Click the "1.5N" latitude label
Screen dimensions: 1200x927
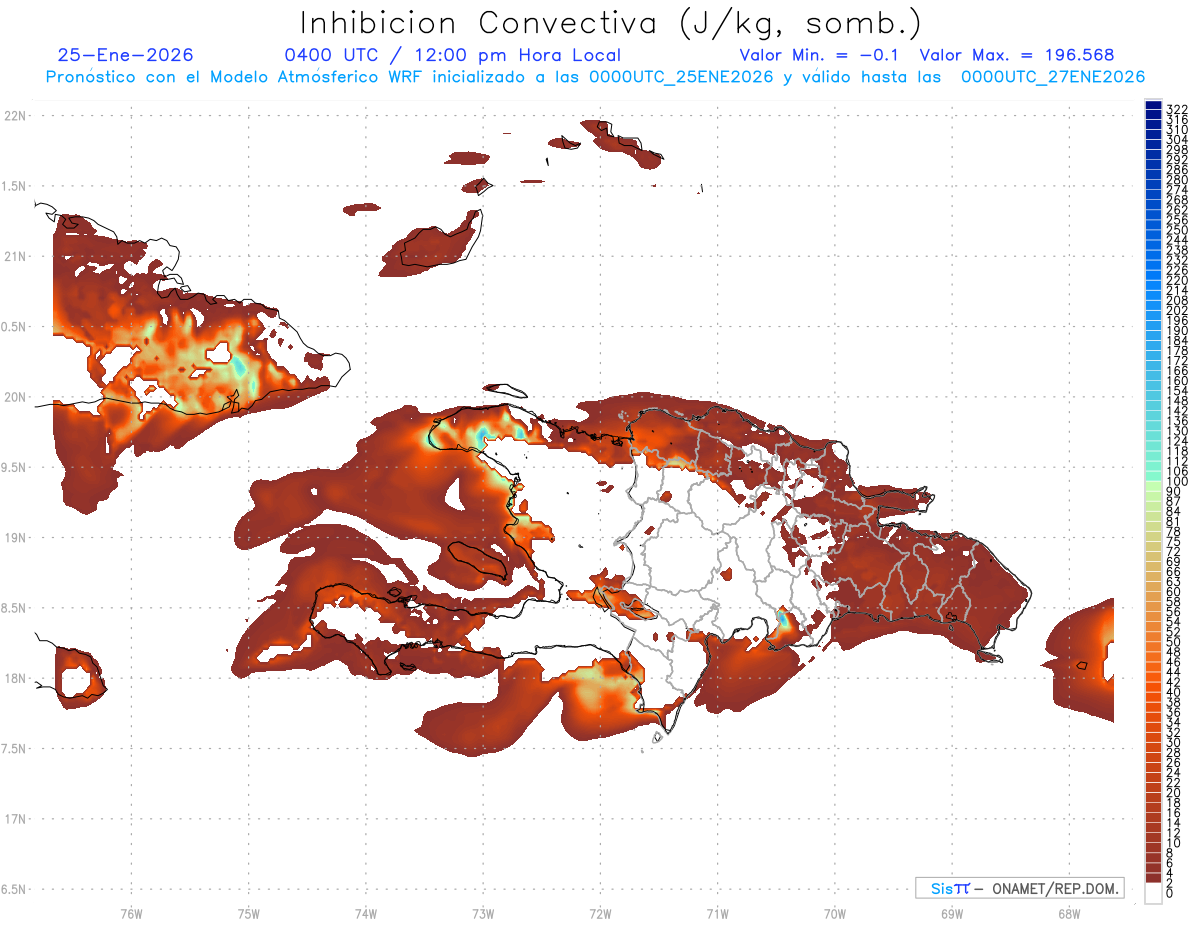tap(14, 186)
